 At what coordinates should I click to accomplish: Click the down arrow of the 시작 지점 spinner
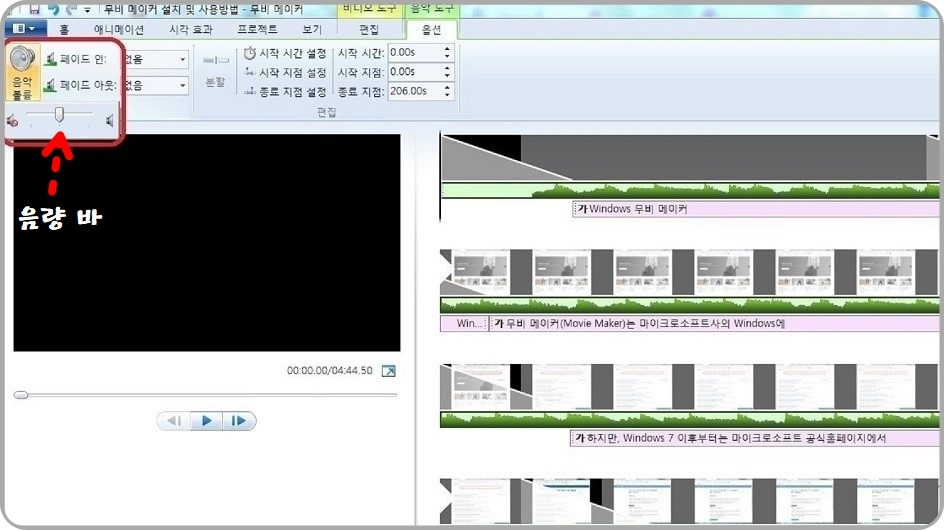(447, 76)
